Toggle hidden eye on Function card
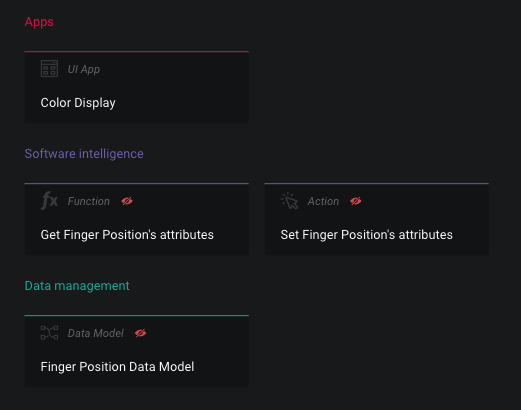Viewport: 521px width, 410px height. click(127, 201)
